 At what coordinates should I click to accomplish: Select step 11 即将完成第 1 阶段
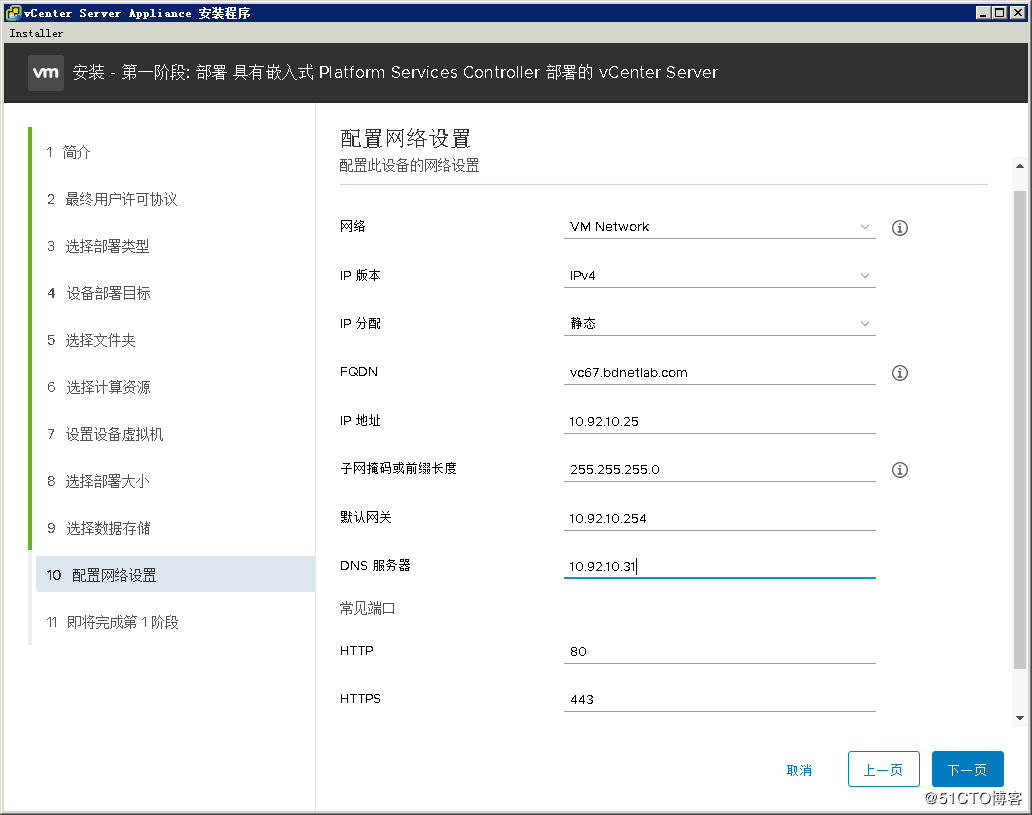pyautogui.click(x=113, y=622)
